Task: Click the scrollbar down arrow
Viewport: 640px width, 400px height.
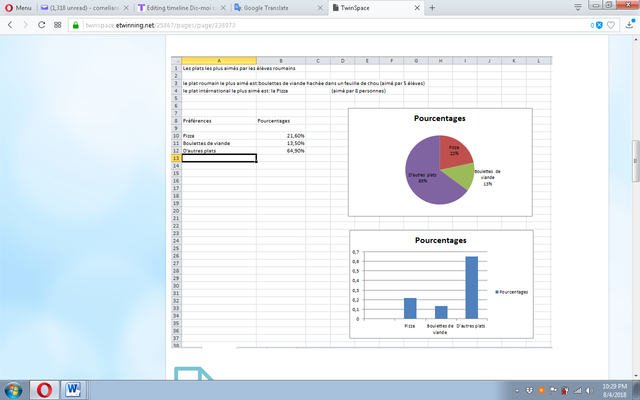Action: (x=636, y=376)
